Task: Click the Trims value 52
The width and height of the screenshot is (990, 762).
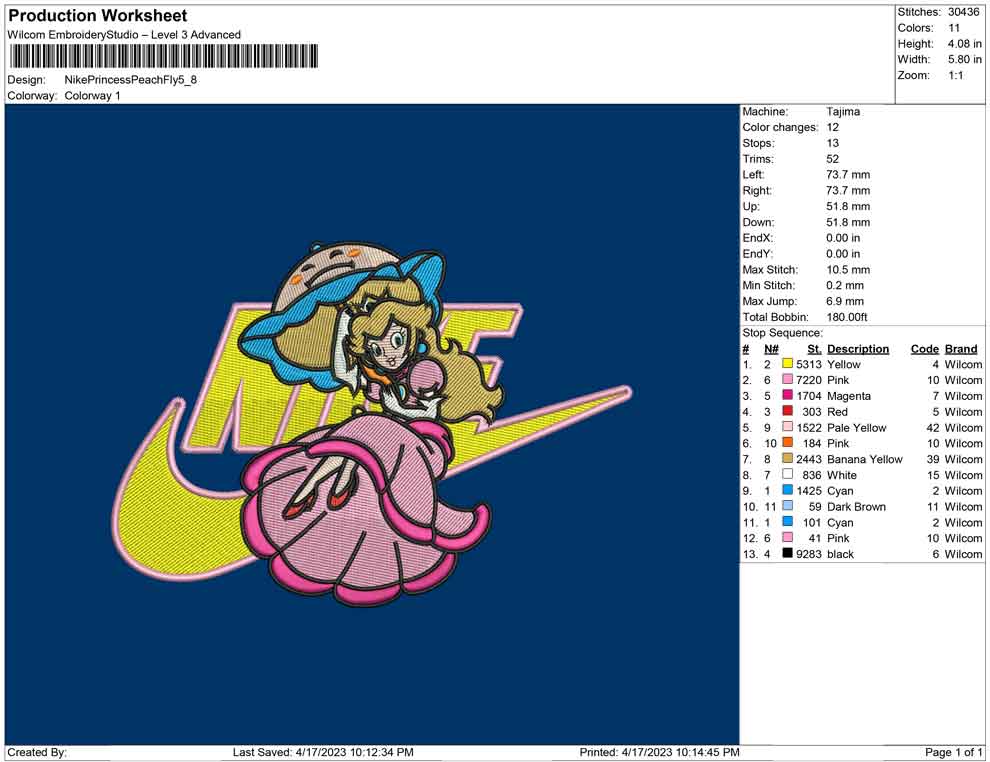Action: pyautogui.click(x=833, y=158)
